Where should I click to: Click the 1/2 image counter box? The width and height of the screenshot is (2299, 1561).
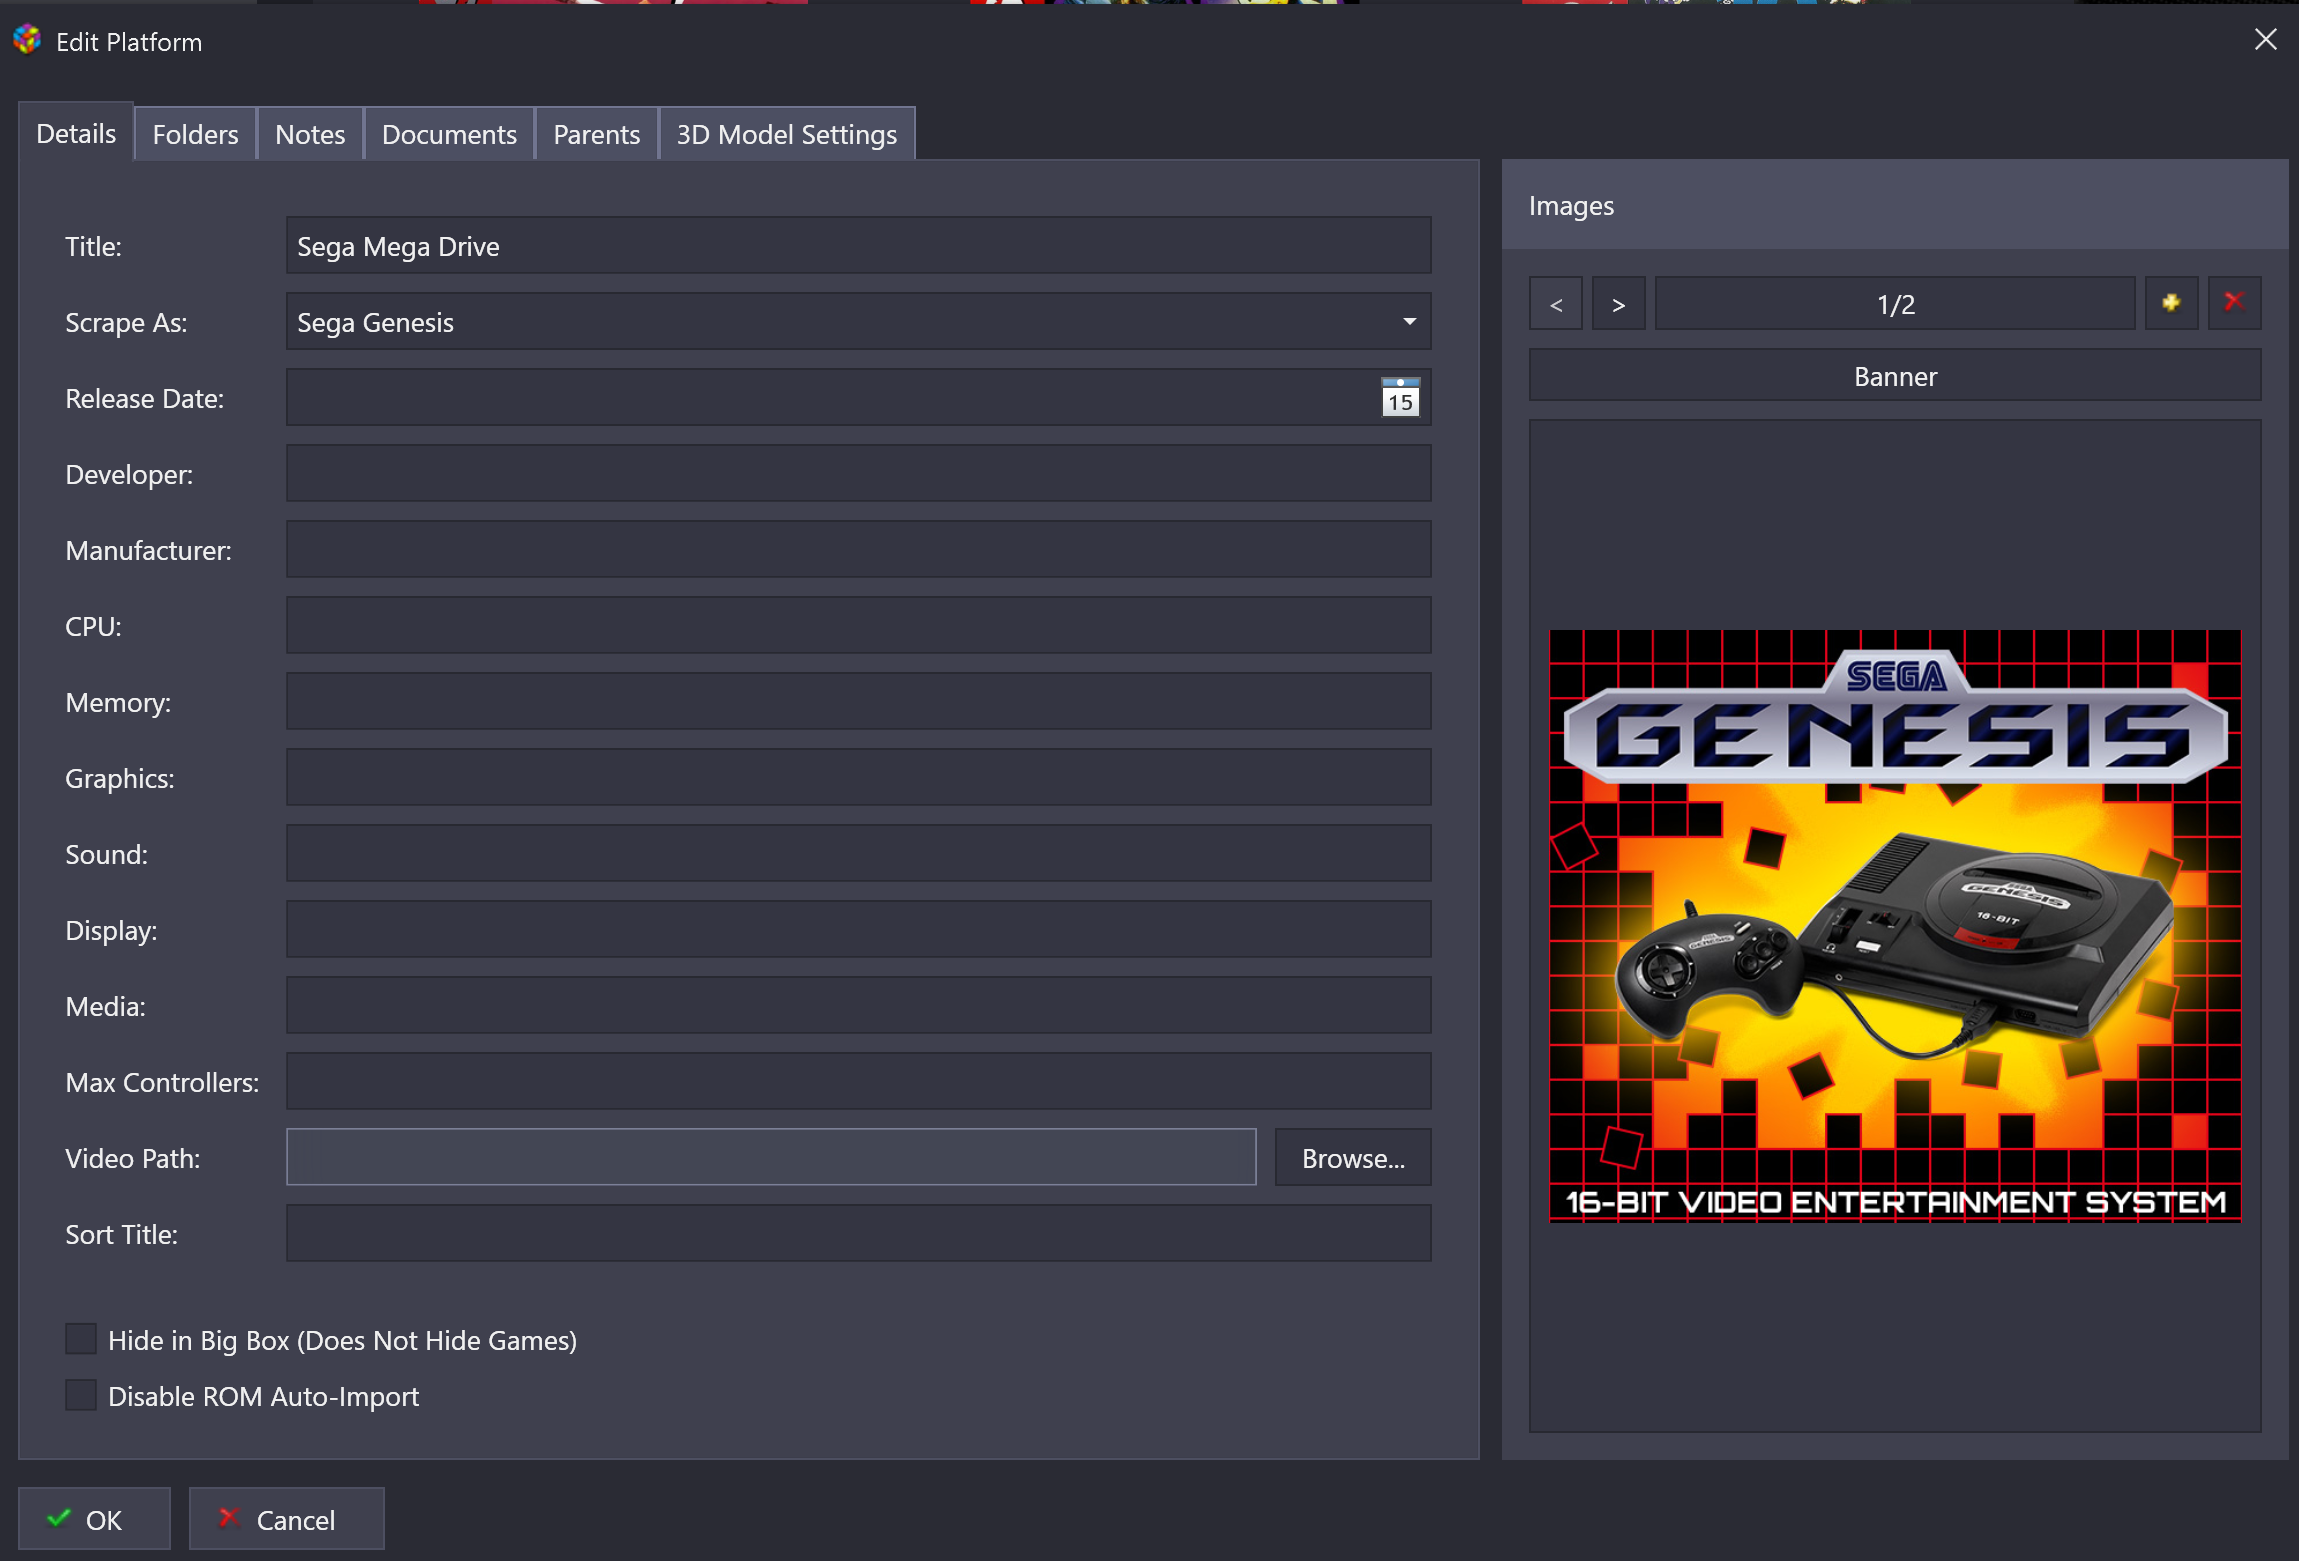click(x=1894, y=304)
